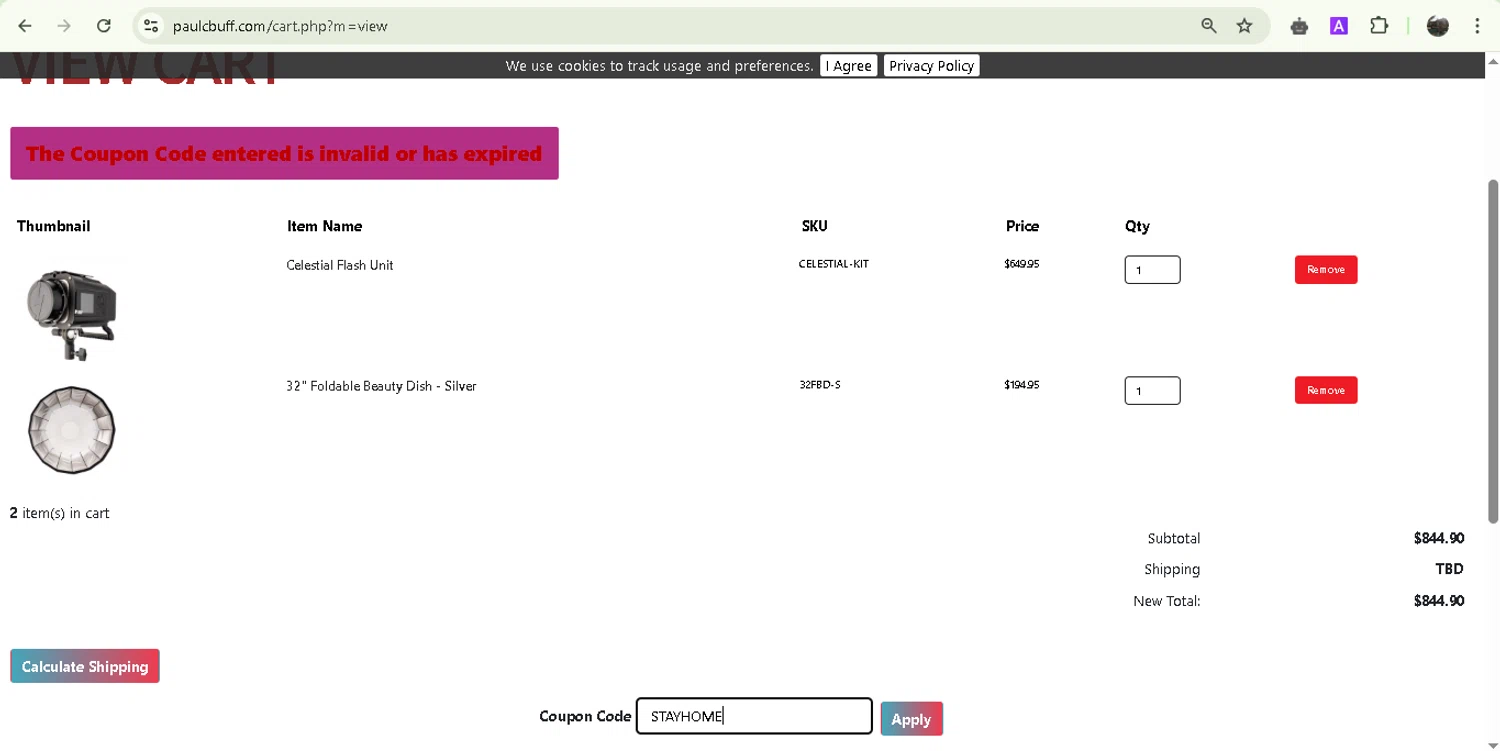Click the $649.95 price

click(x=1021, y=264)
